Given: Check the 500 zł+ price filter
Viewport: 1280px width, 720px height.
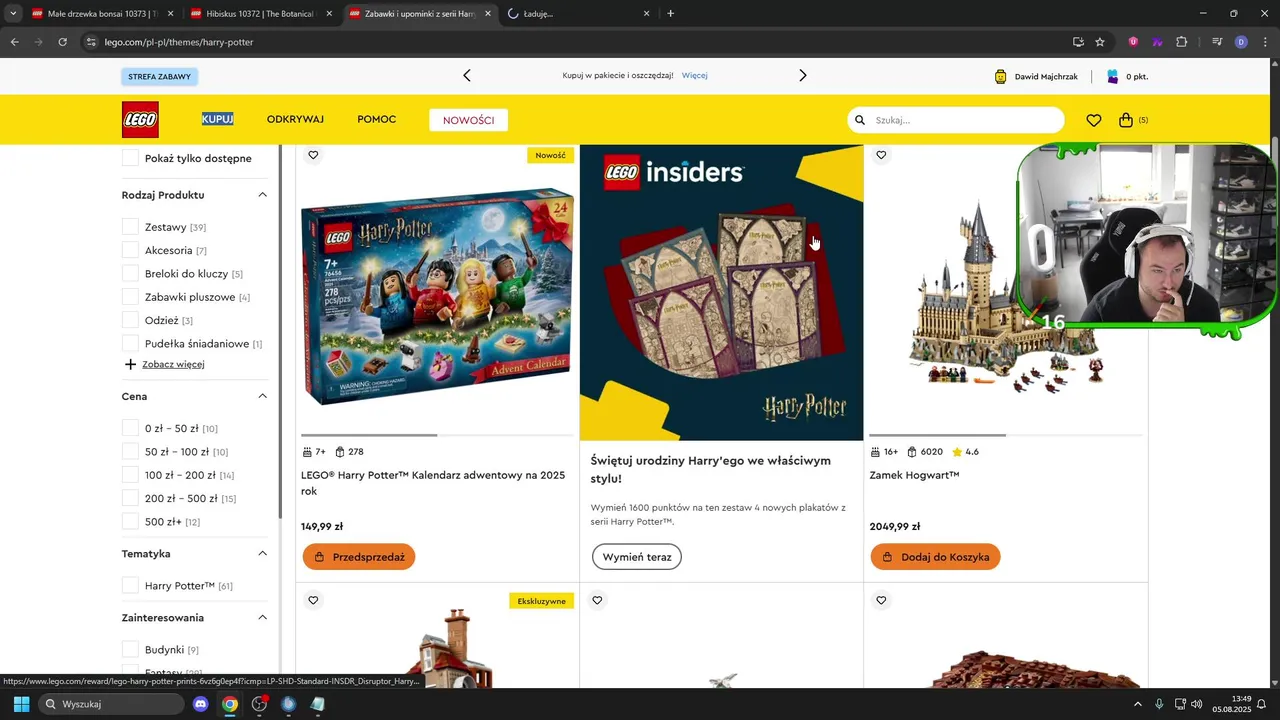Looking at the screenshot, I should pyautogui.click(x=130, y=521).
